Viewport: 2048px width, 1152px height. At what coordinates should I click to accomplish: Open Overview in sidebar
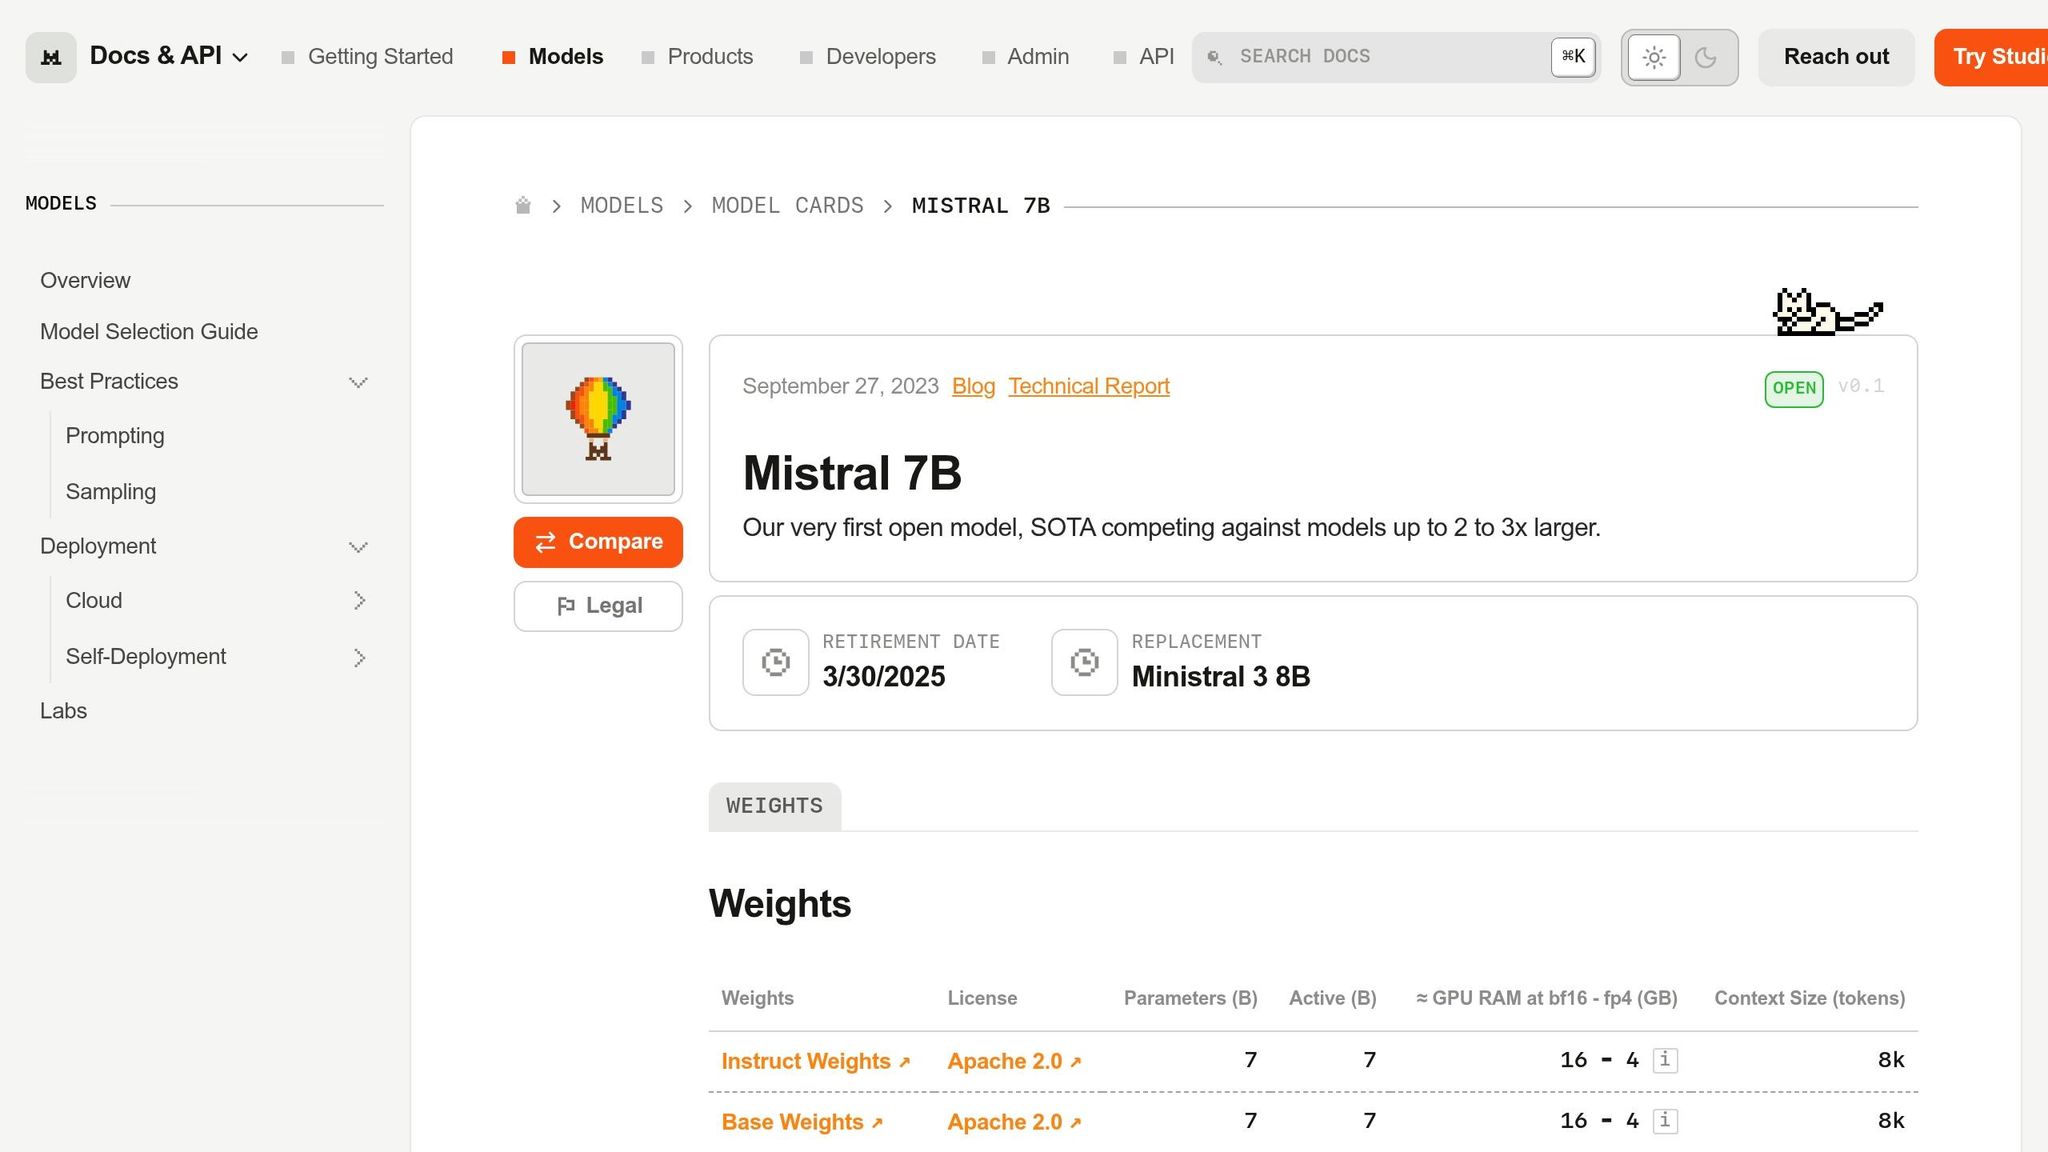tap(85, 280)
